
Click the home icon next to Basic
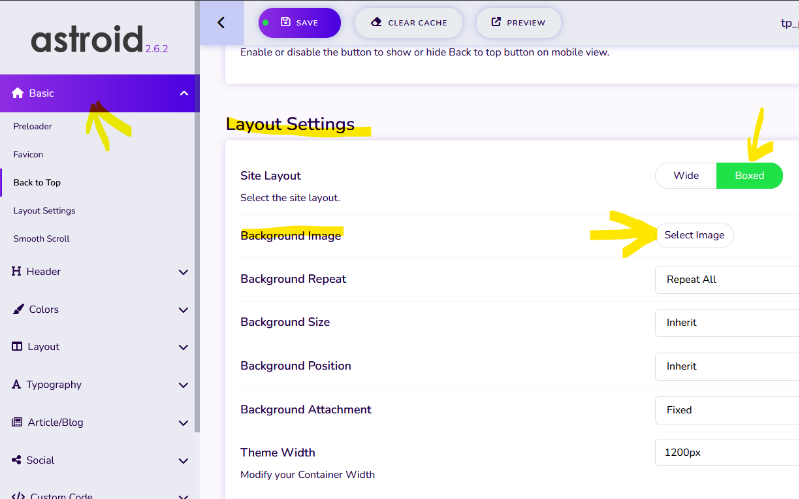coord(18,93)
